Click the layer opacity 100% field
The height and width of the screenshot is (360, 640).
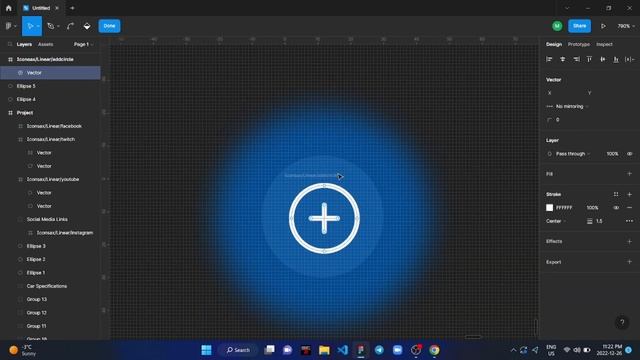pyautogui.click(x=612, y=154)
